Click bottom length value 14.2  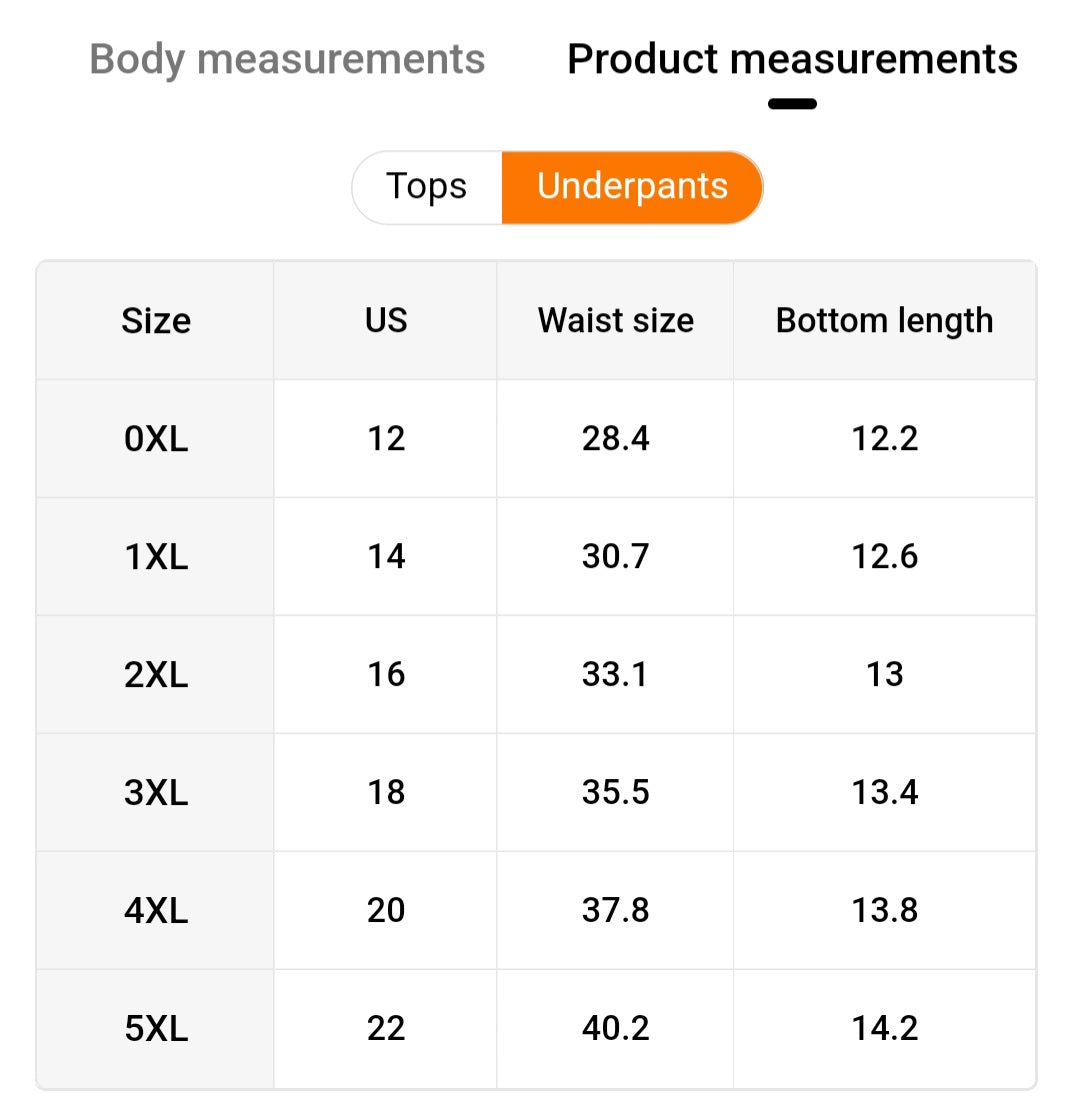tap(884, 1029)
